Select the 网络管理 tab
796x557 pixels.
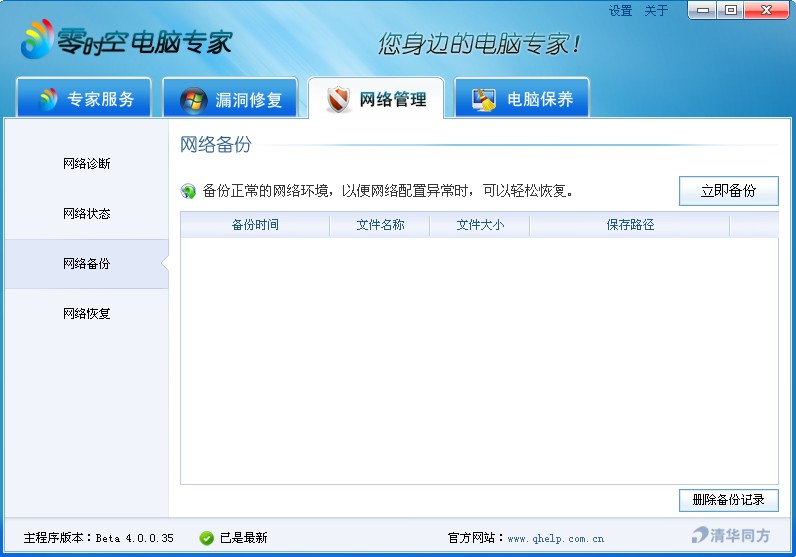click(x=376, y=98)
